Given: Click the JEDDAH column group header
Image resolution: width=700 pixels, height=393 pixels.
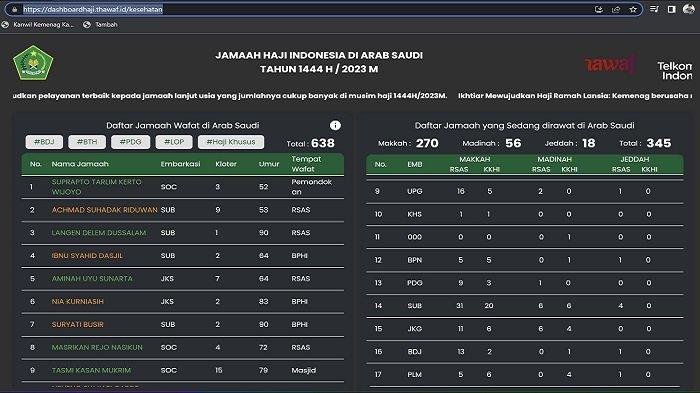Looking at the screenshot, I should click(635, 159).
